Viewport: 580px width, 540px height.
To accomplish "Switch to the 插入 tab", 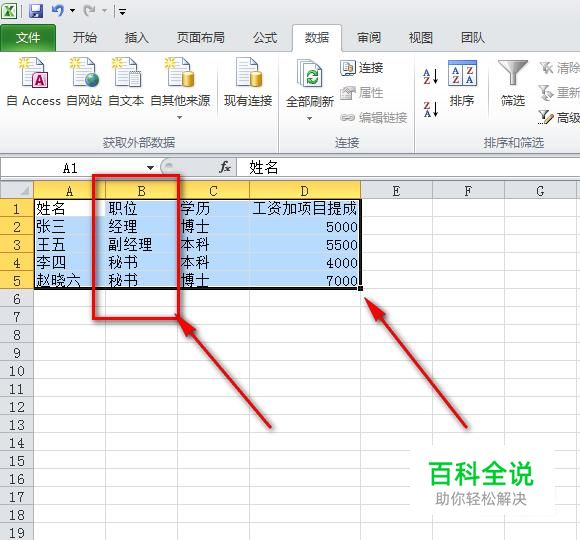I will click(136, 38).
